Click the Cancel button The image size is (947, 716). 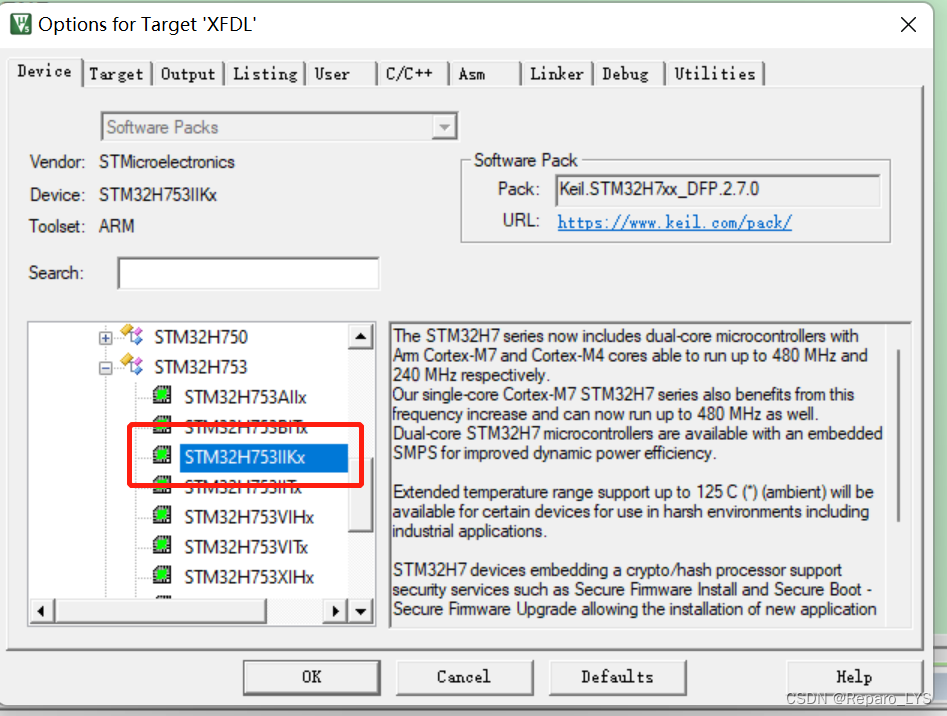[x=464, y=677]
